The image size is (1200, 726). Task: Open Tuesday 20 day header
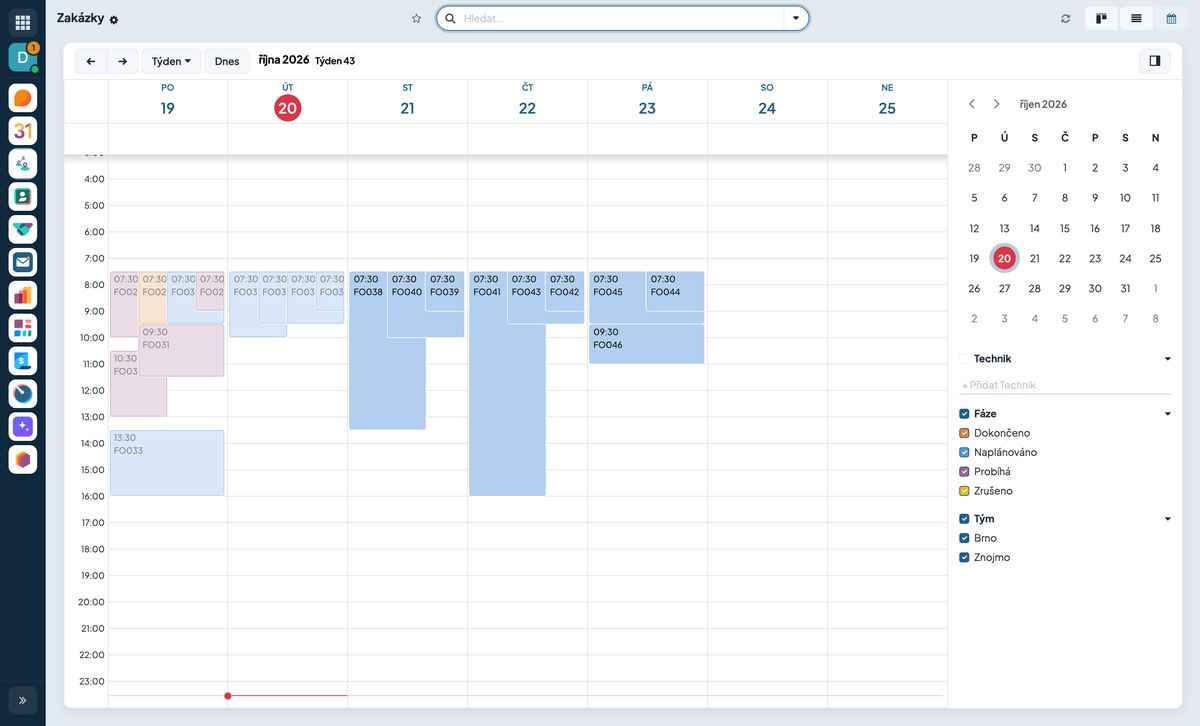click(x=288, y=101)
